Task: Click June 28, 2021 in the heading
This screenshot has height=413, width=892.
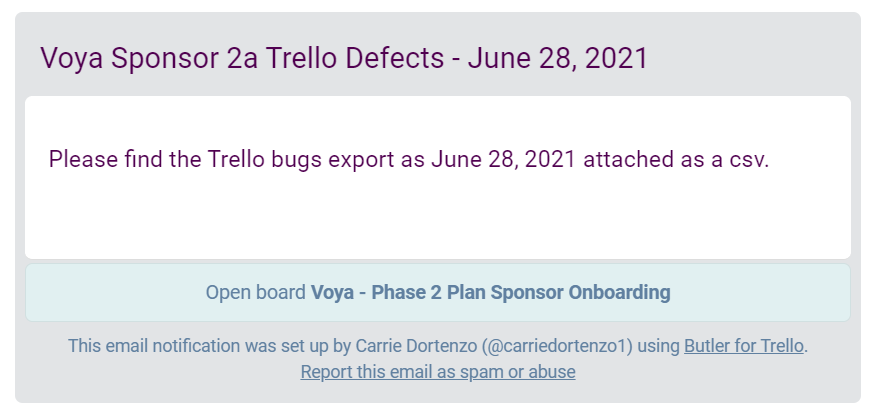Action: [558, 58]
